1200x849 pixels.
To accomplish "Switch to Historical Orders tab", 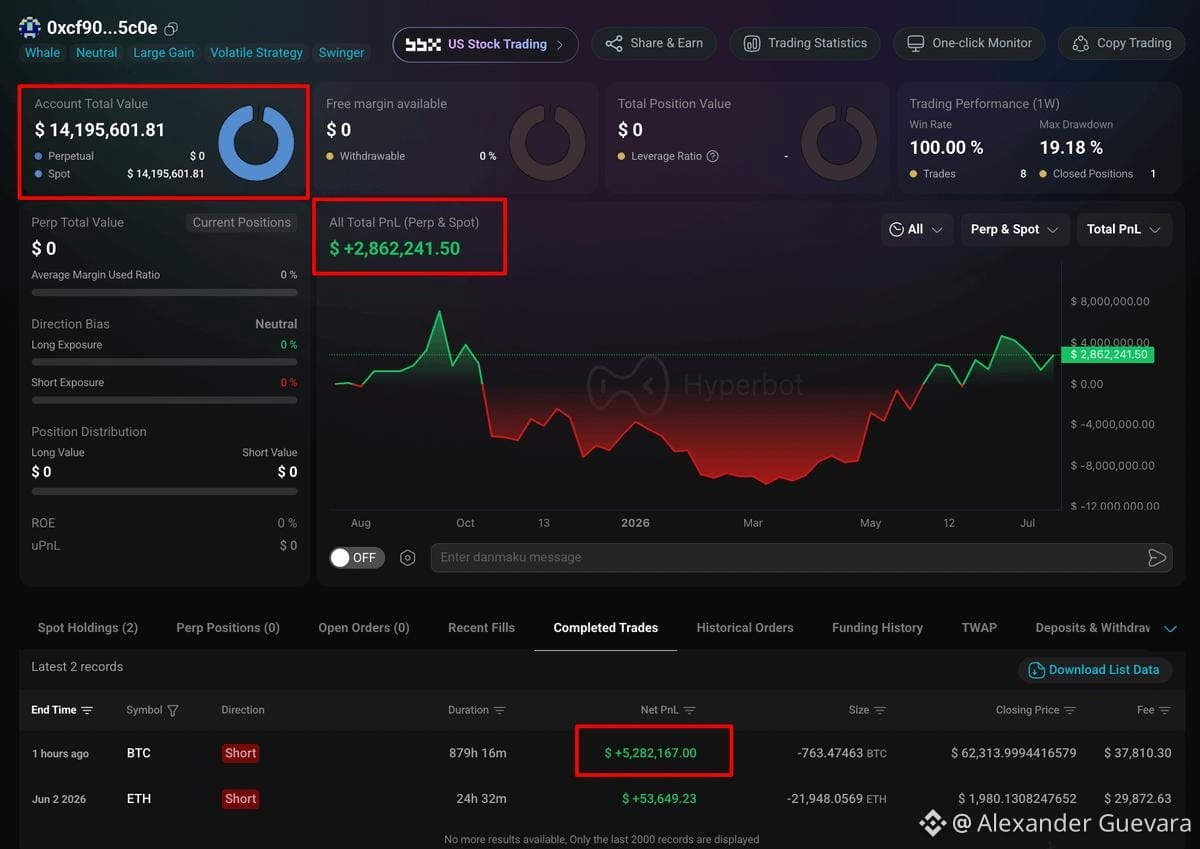I will click(745, 628).
